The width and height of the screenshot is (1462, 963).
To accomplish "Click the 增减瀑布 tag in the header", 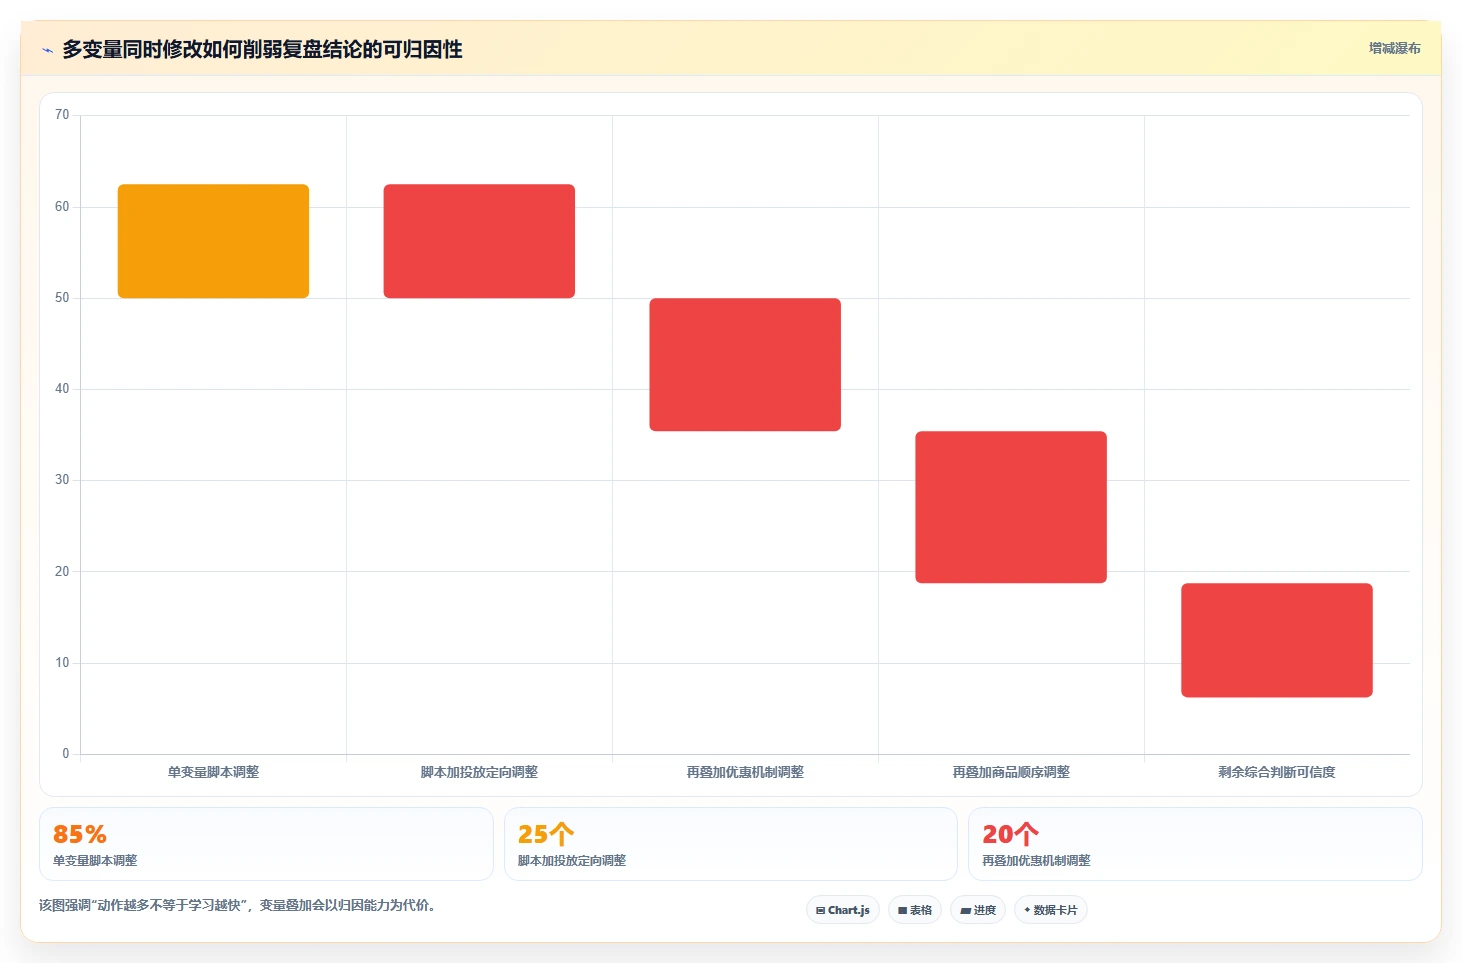I will point(1394,48).
